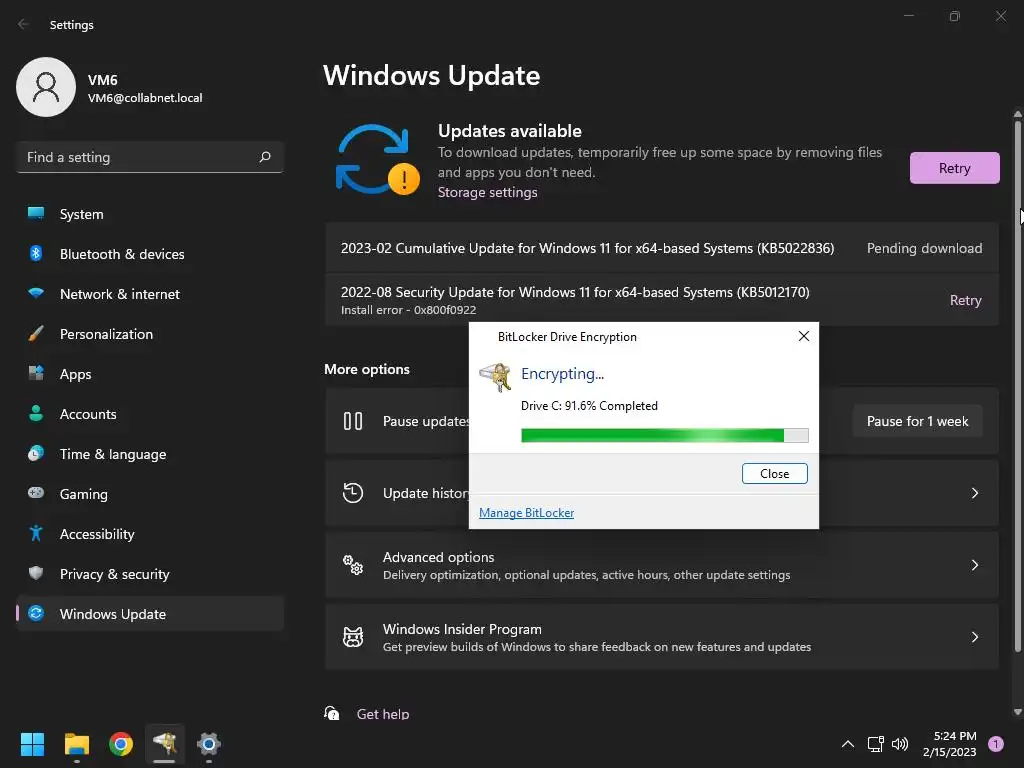Open the Manage BitLocker link

click(x=526, y=513)
